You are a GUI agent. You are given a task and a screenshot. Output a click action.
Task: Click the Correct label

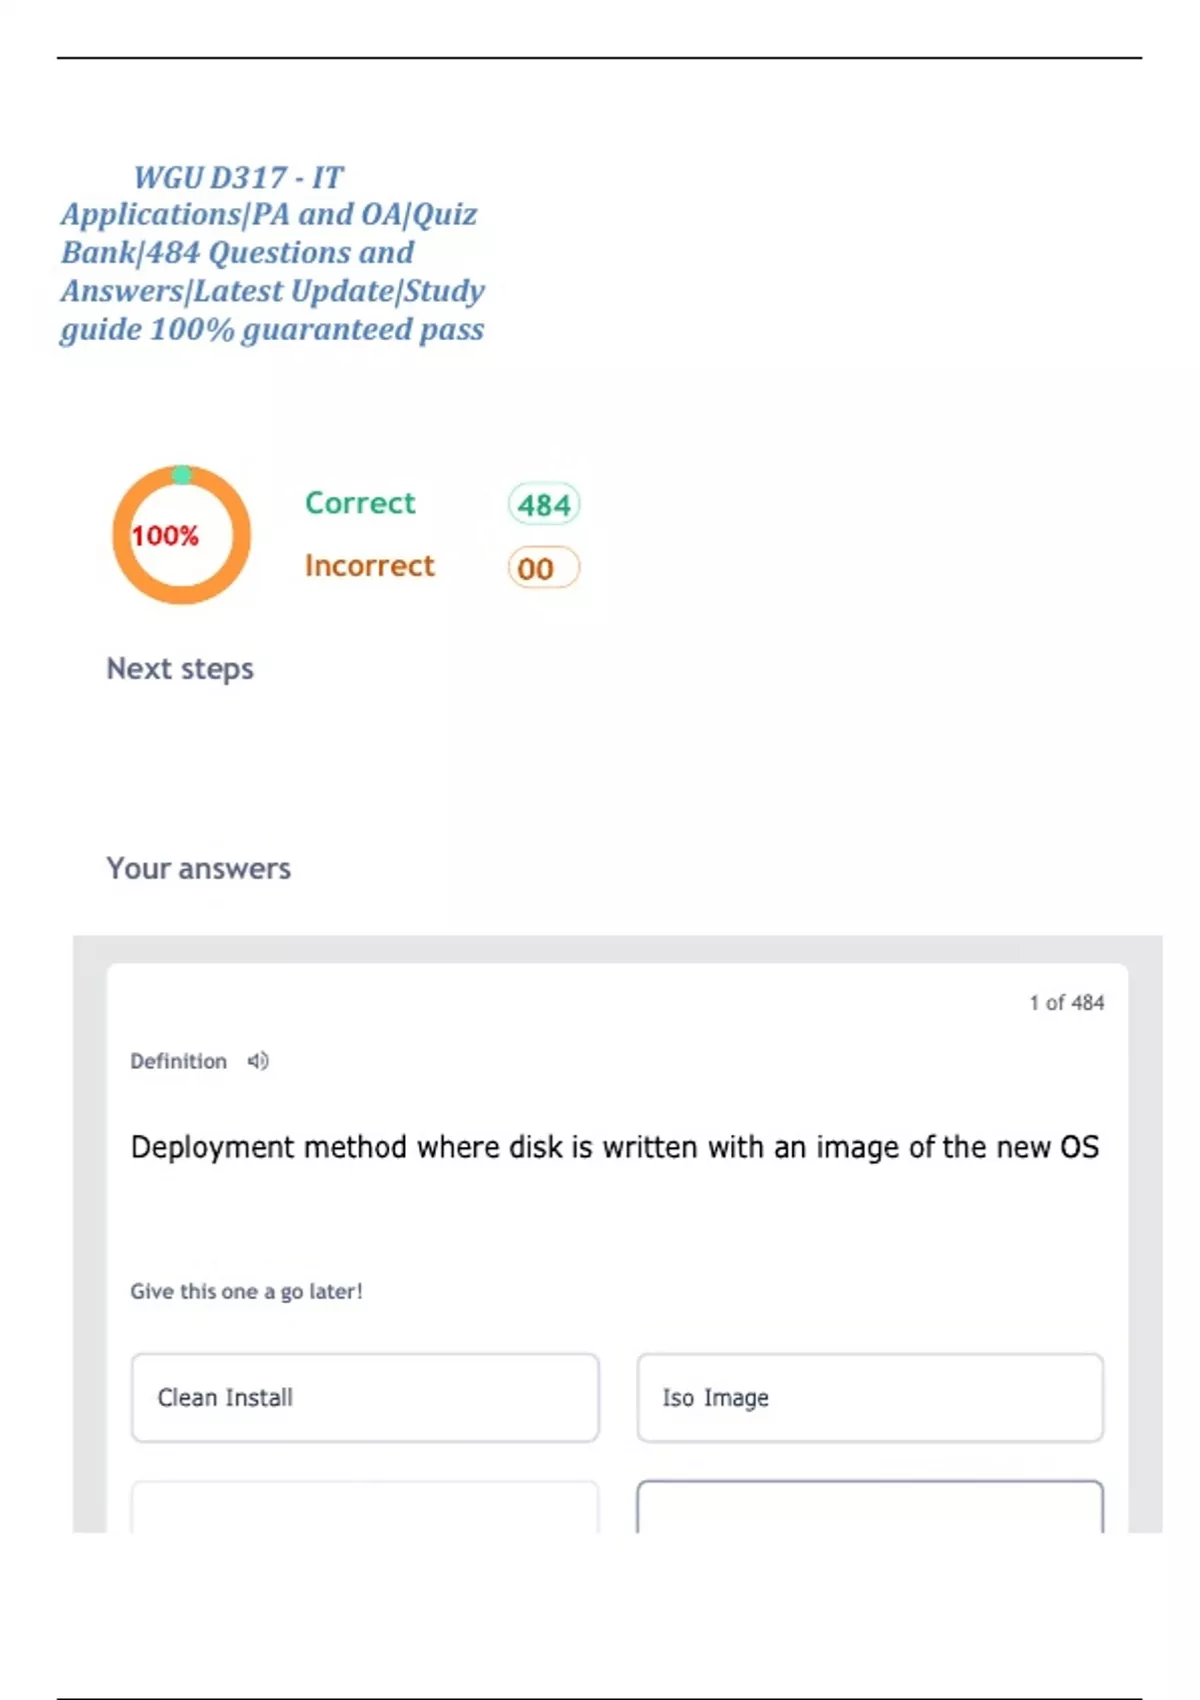(360, 503)
